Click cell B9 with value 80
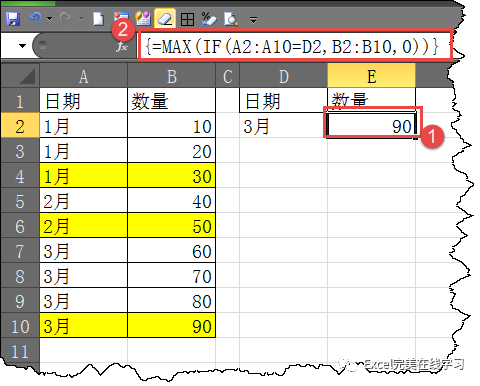Viewport: 480px width, 386px height. 172,300
